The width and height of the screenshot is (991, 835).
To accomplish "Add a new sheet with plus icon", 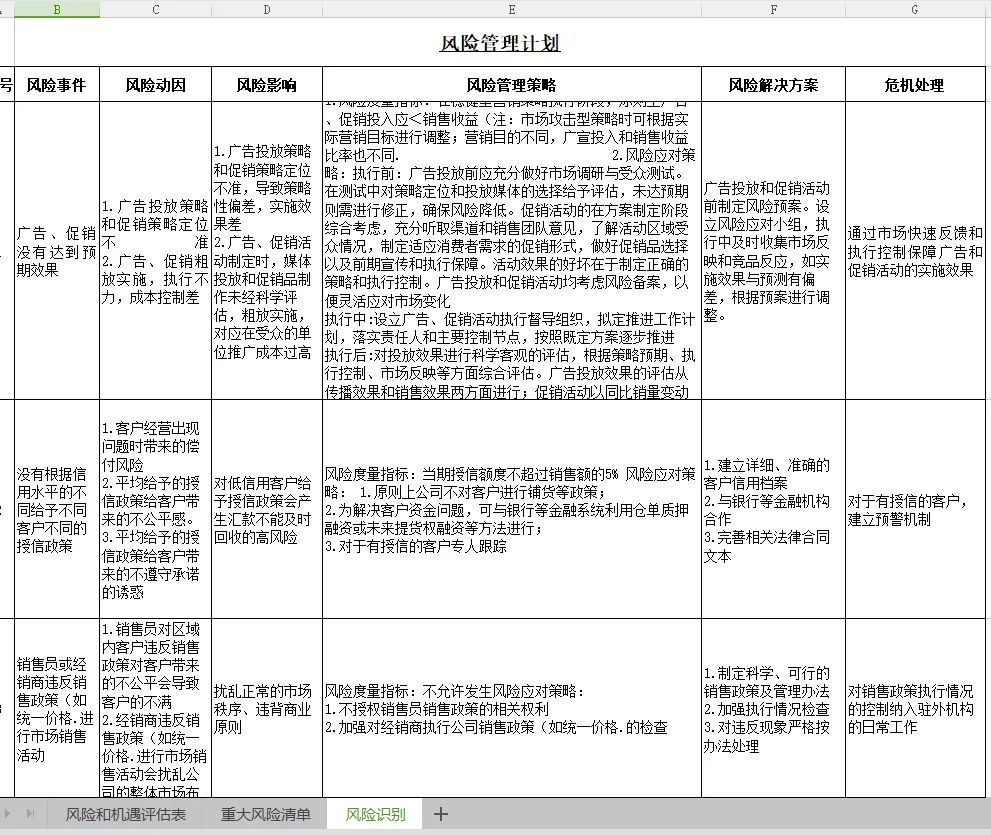I will click(x=441, y=814).
